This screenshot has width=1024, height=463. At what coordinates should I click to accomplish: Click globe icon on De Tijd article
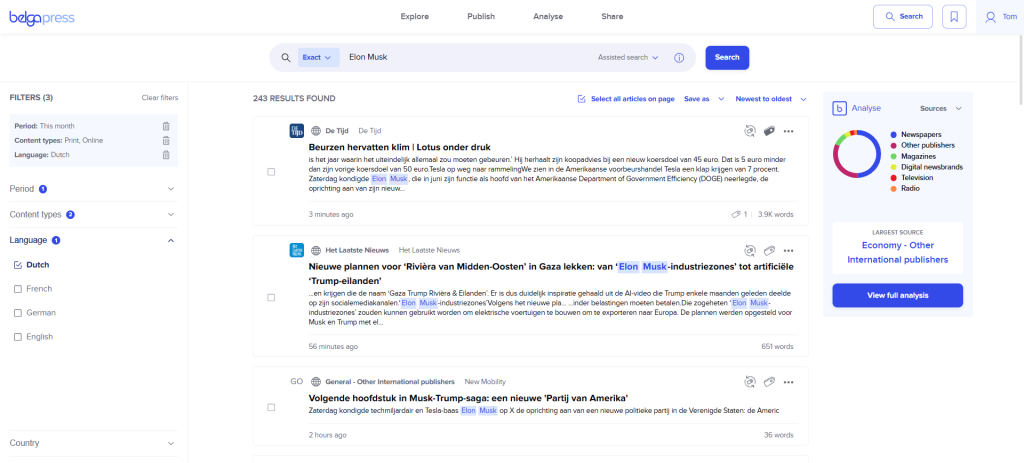pyautogui.click(x=315, y=131)
